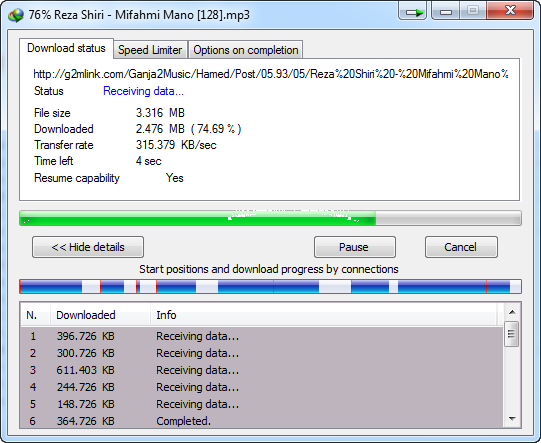
Task: Click the scroll down arrow in connections list
Action: coord(512,419)
